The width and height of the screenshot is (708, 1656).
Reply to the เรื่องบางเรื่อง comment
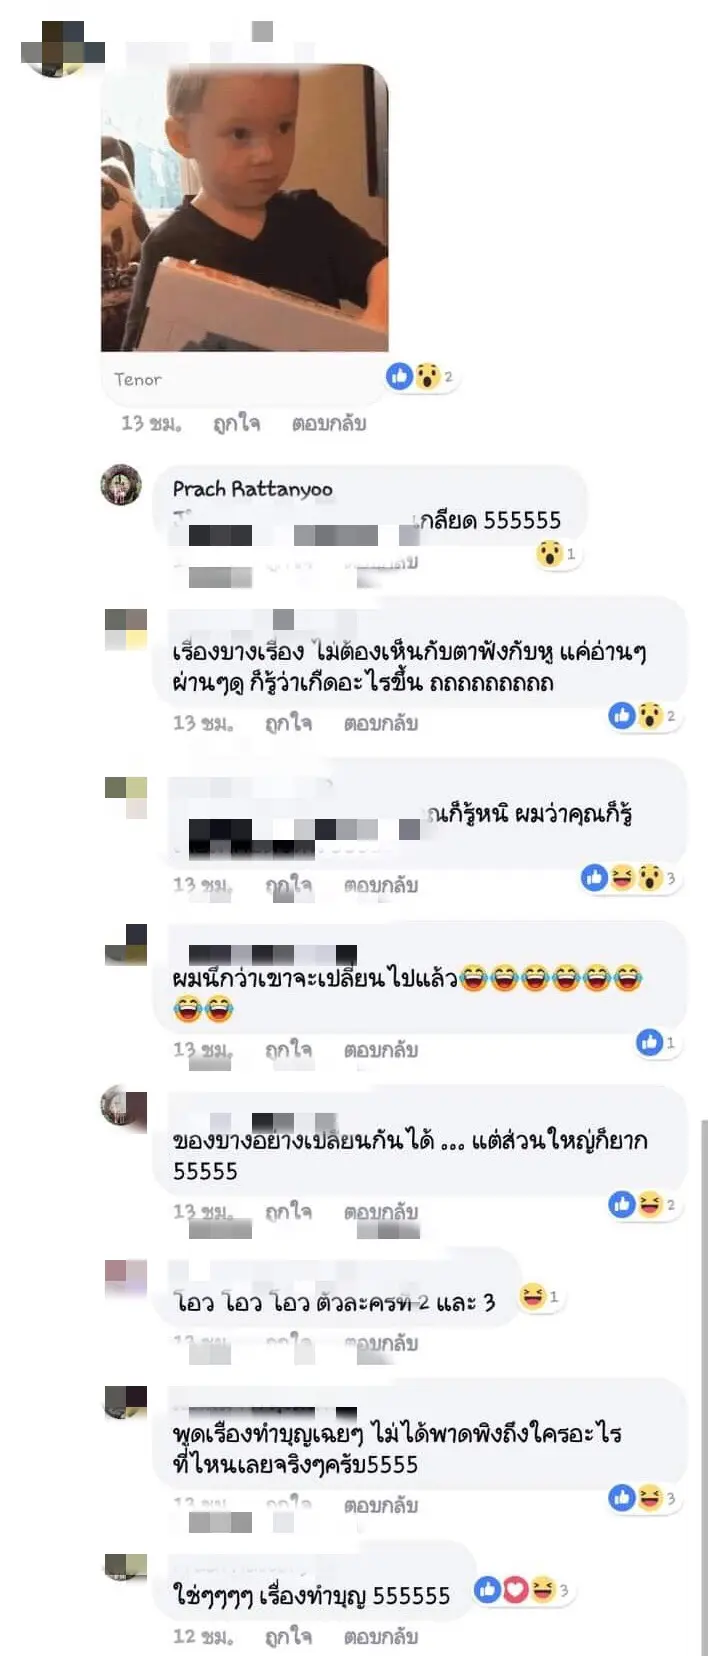381,723
